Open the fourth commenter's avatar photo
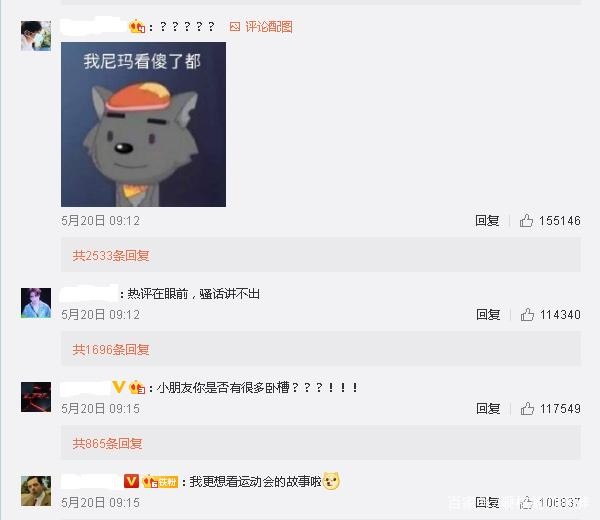 (x=36, y=491)
